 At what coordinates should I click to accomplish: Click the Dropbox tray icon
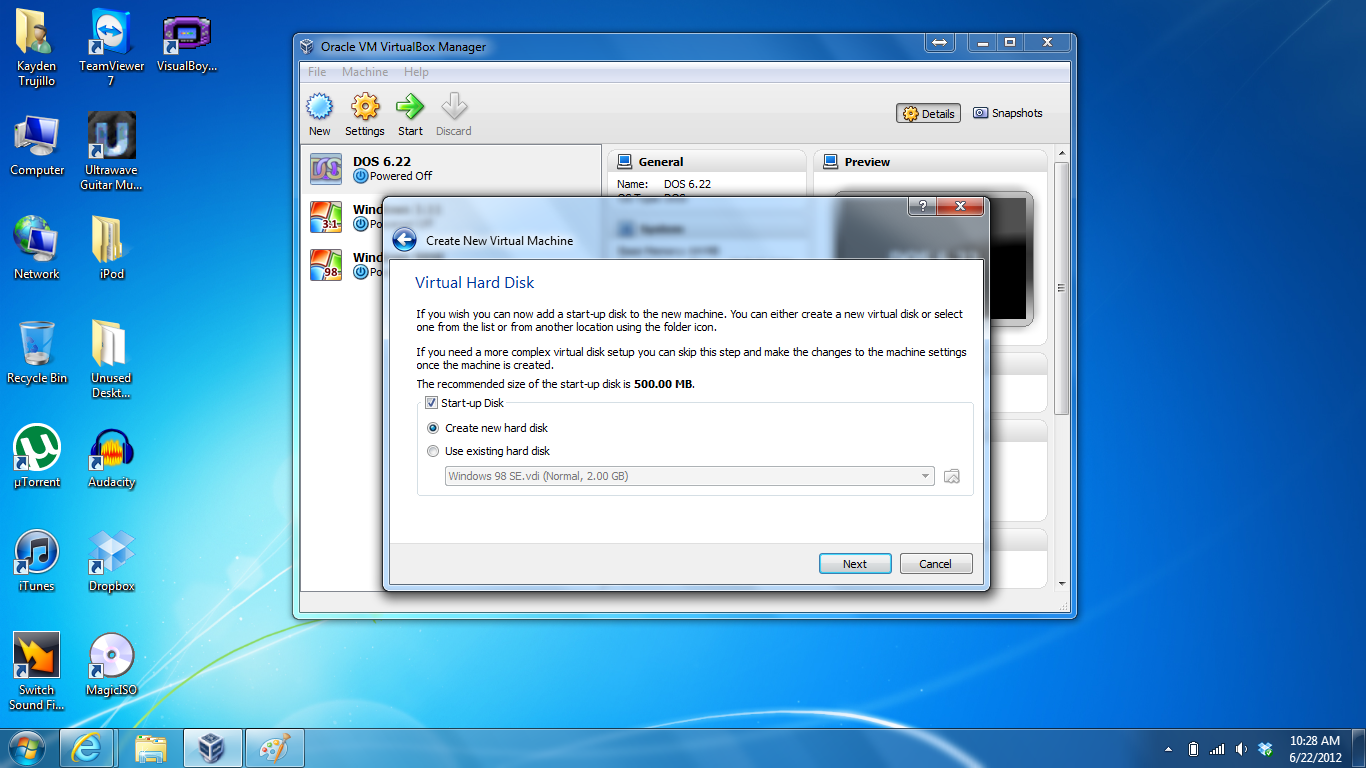(x=1265, y=749)
